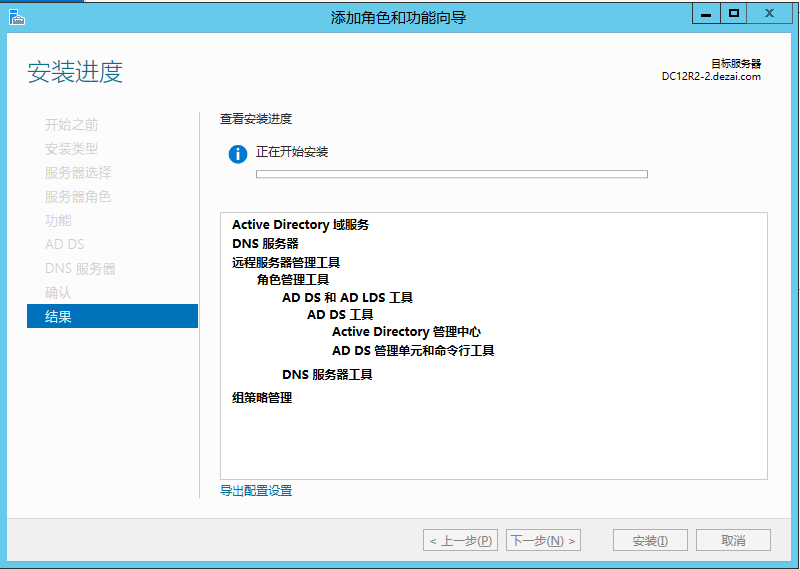Select the 开始之前 step
Viewport: 800px width, 569px height.
coord(71,125)
